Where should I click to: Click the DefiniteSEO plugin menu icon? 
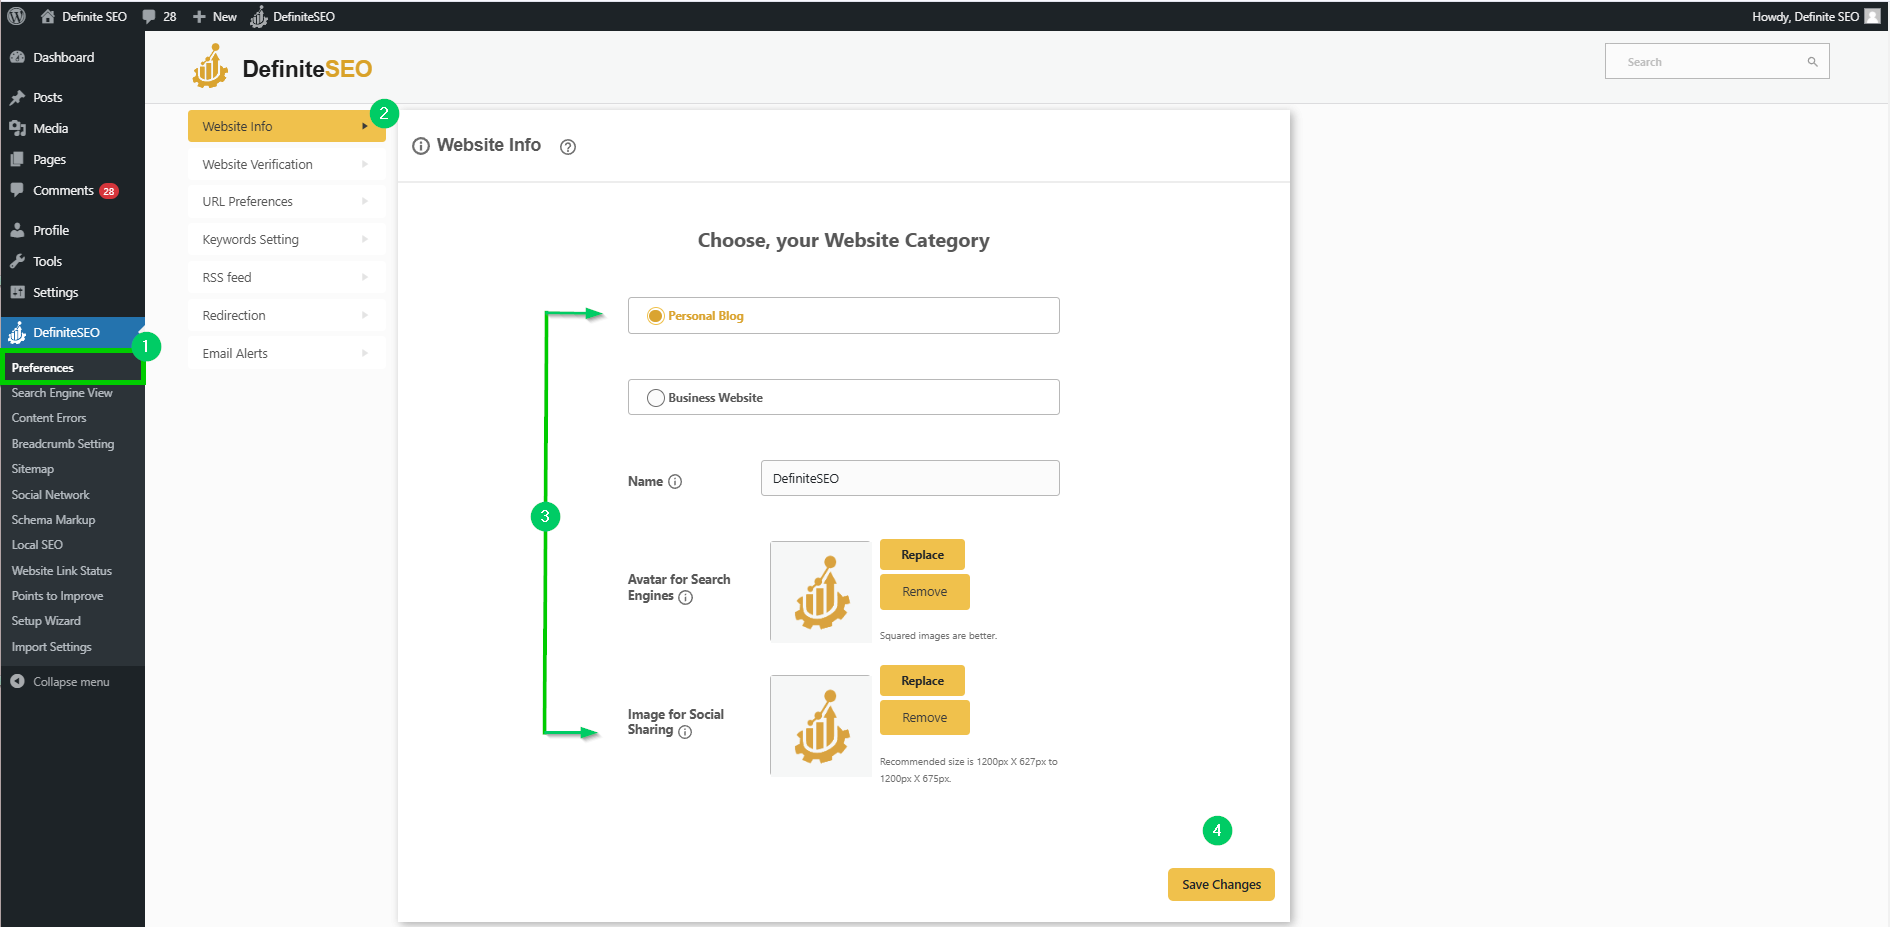17,332
